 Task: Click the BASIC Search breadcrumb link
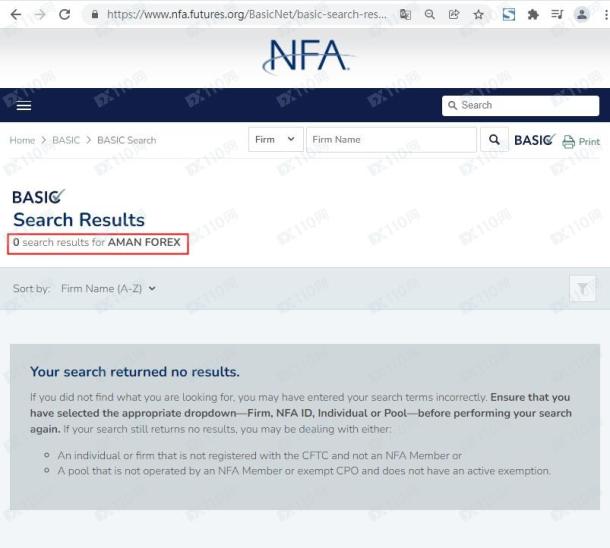coord(127,140)
